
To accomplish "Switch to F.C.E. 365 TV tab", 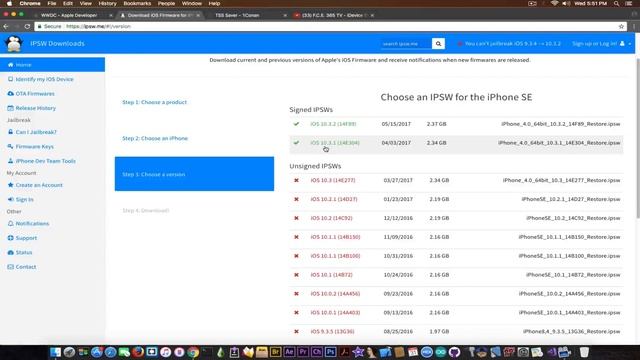I will (x=332, y=15).
